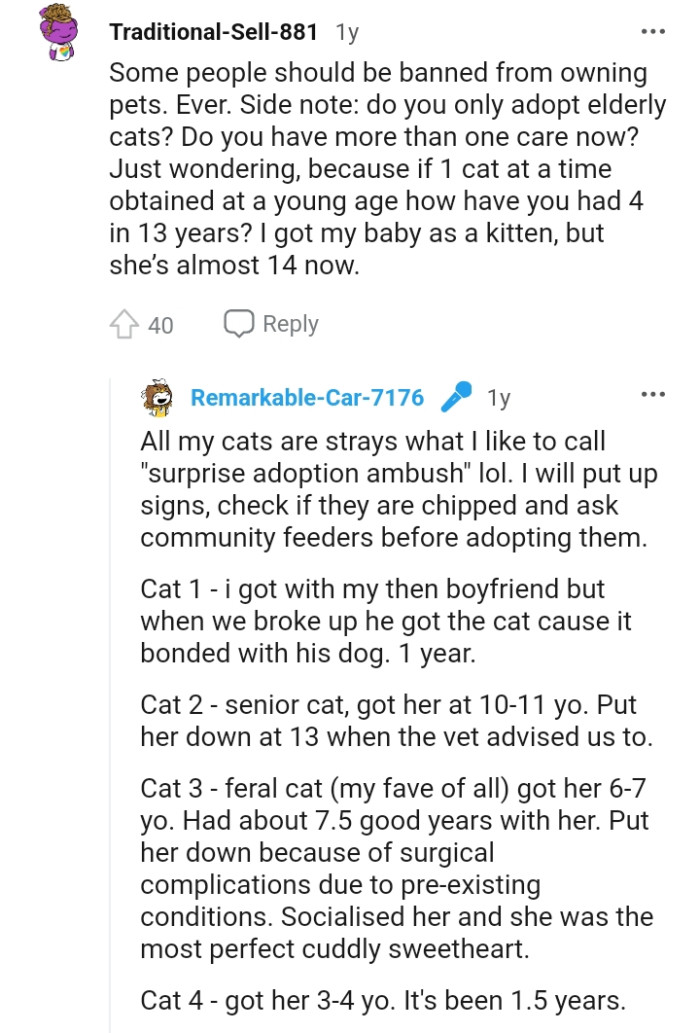Click the microphone OP badge beside Remarkable-Car-7176

click(x=457, y=397)
